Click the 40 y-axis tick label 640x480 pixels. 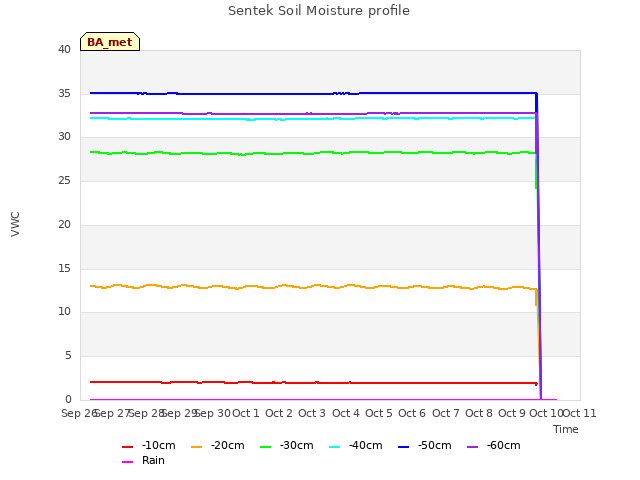click(x=64, y=49)
